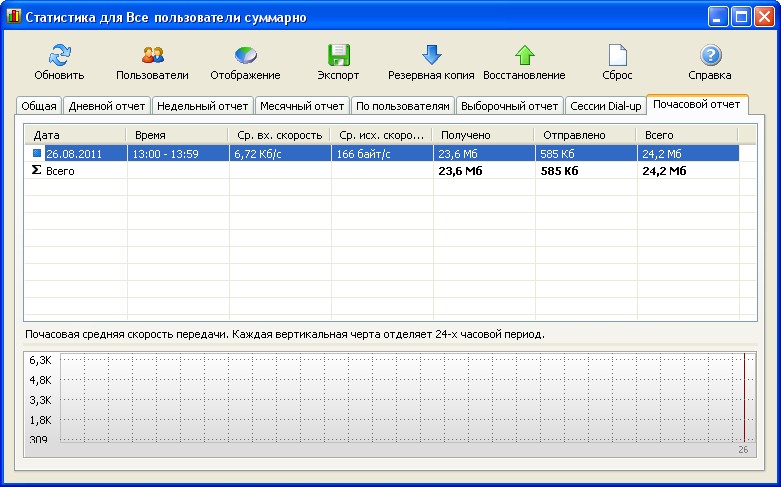Click the 26 day label under graph
Viewport: 781px width, 487px height.
[743, 450]
